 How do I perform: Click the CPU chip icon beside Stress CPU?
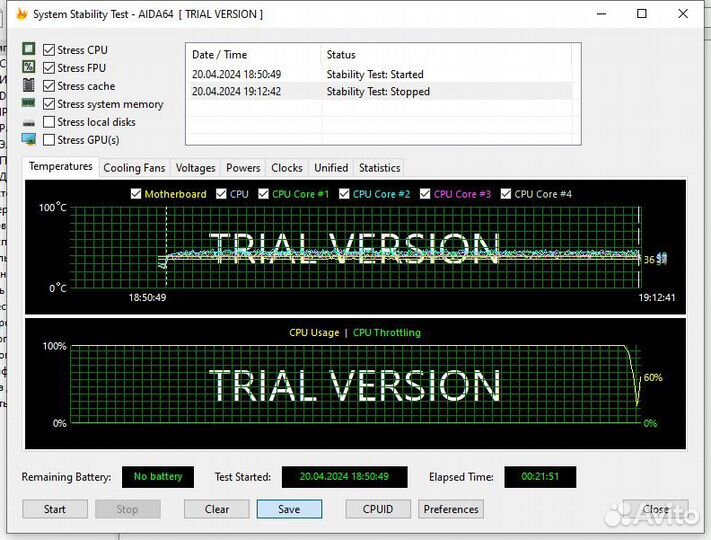point(29,49)
